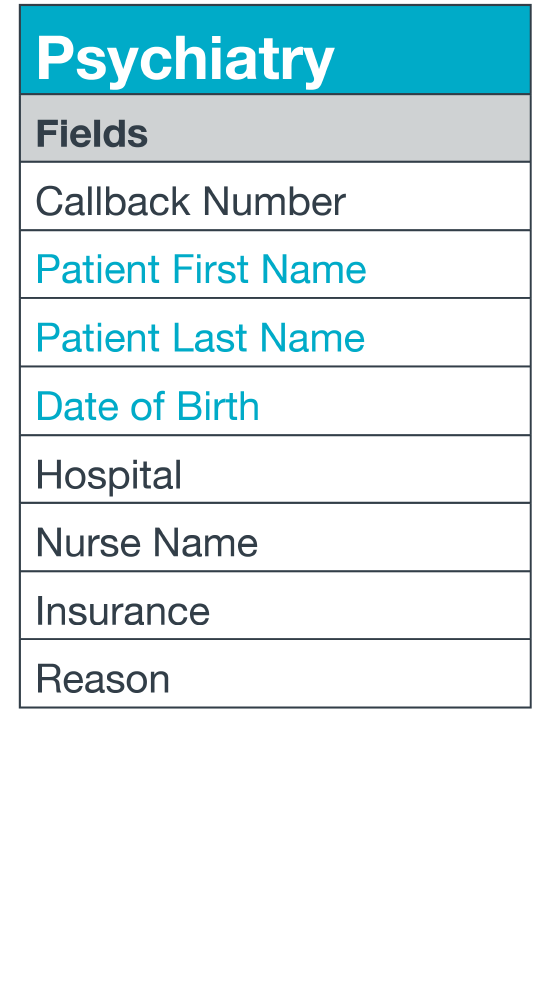
Task: Click the Psychiatry table title
Action: [185, 58]
